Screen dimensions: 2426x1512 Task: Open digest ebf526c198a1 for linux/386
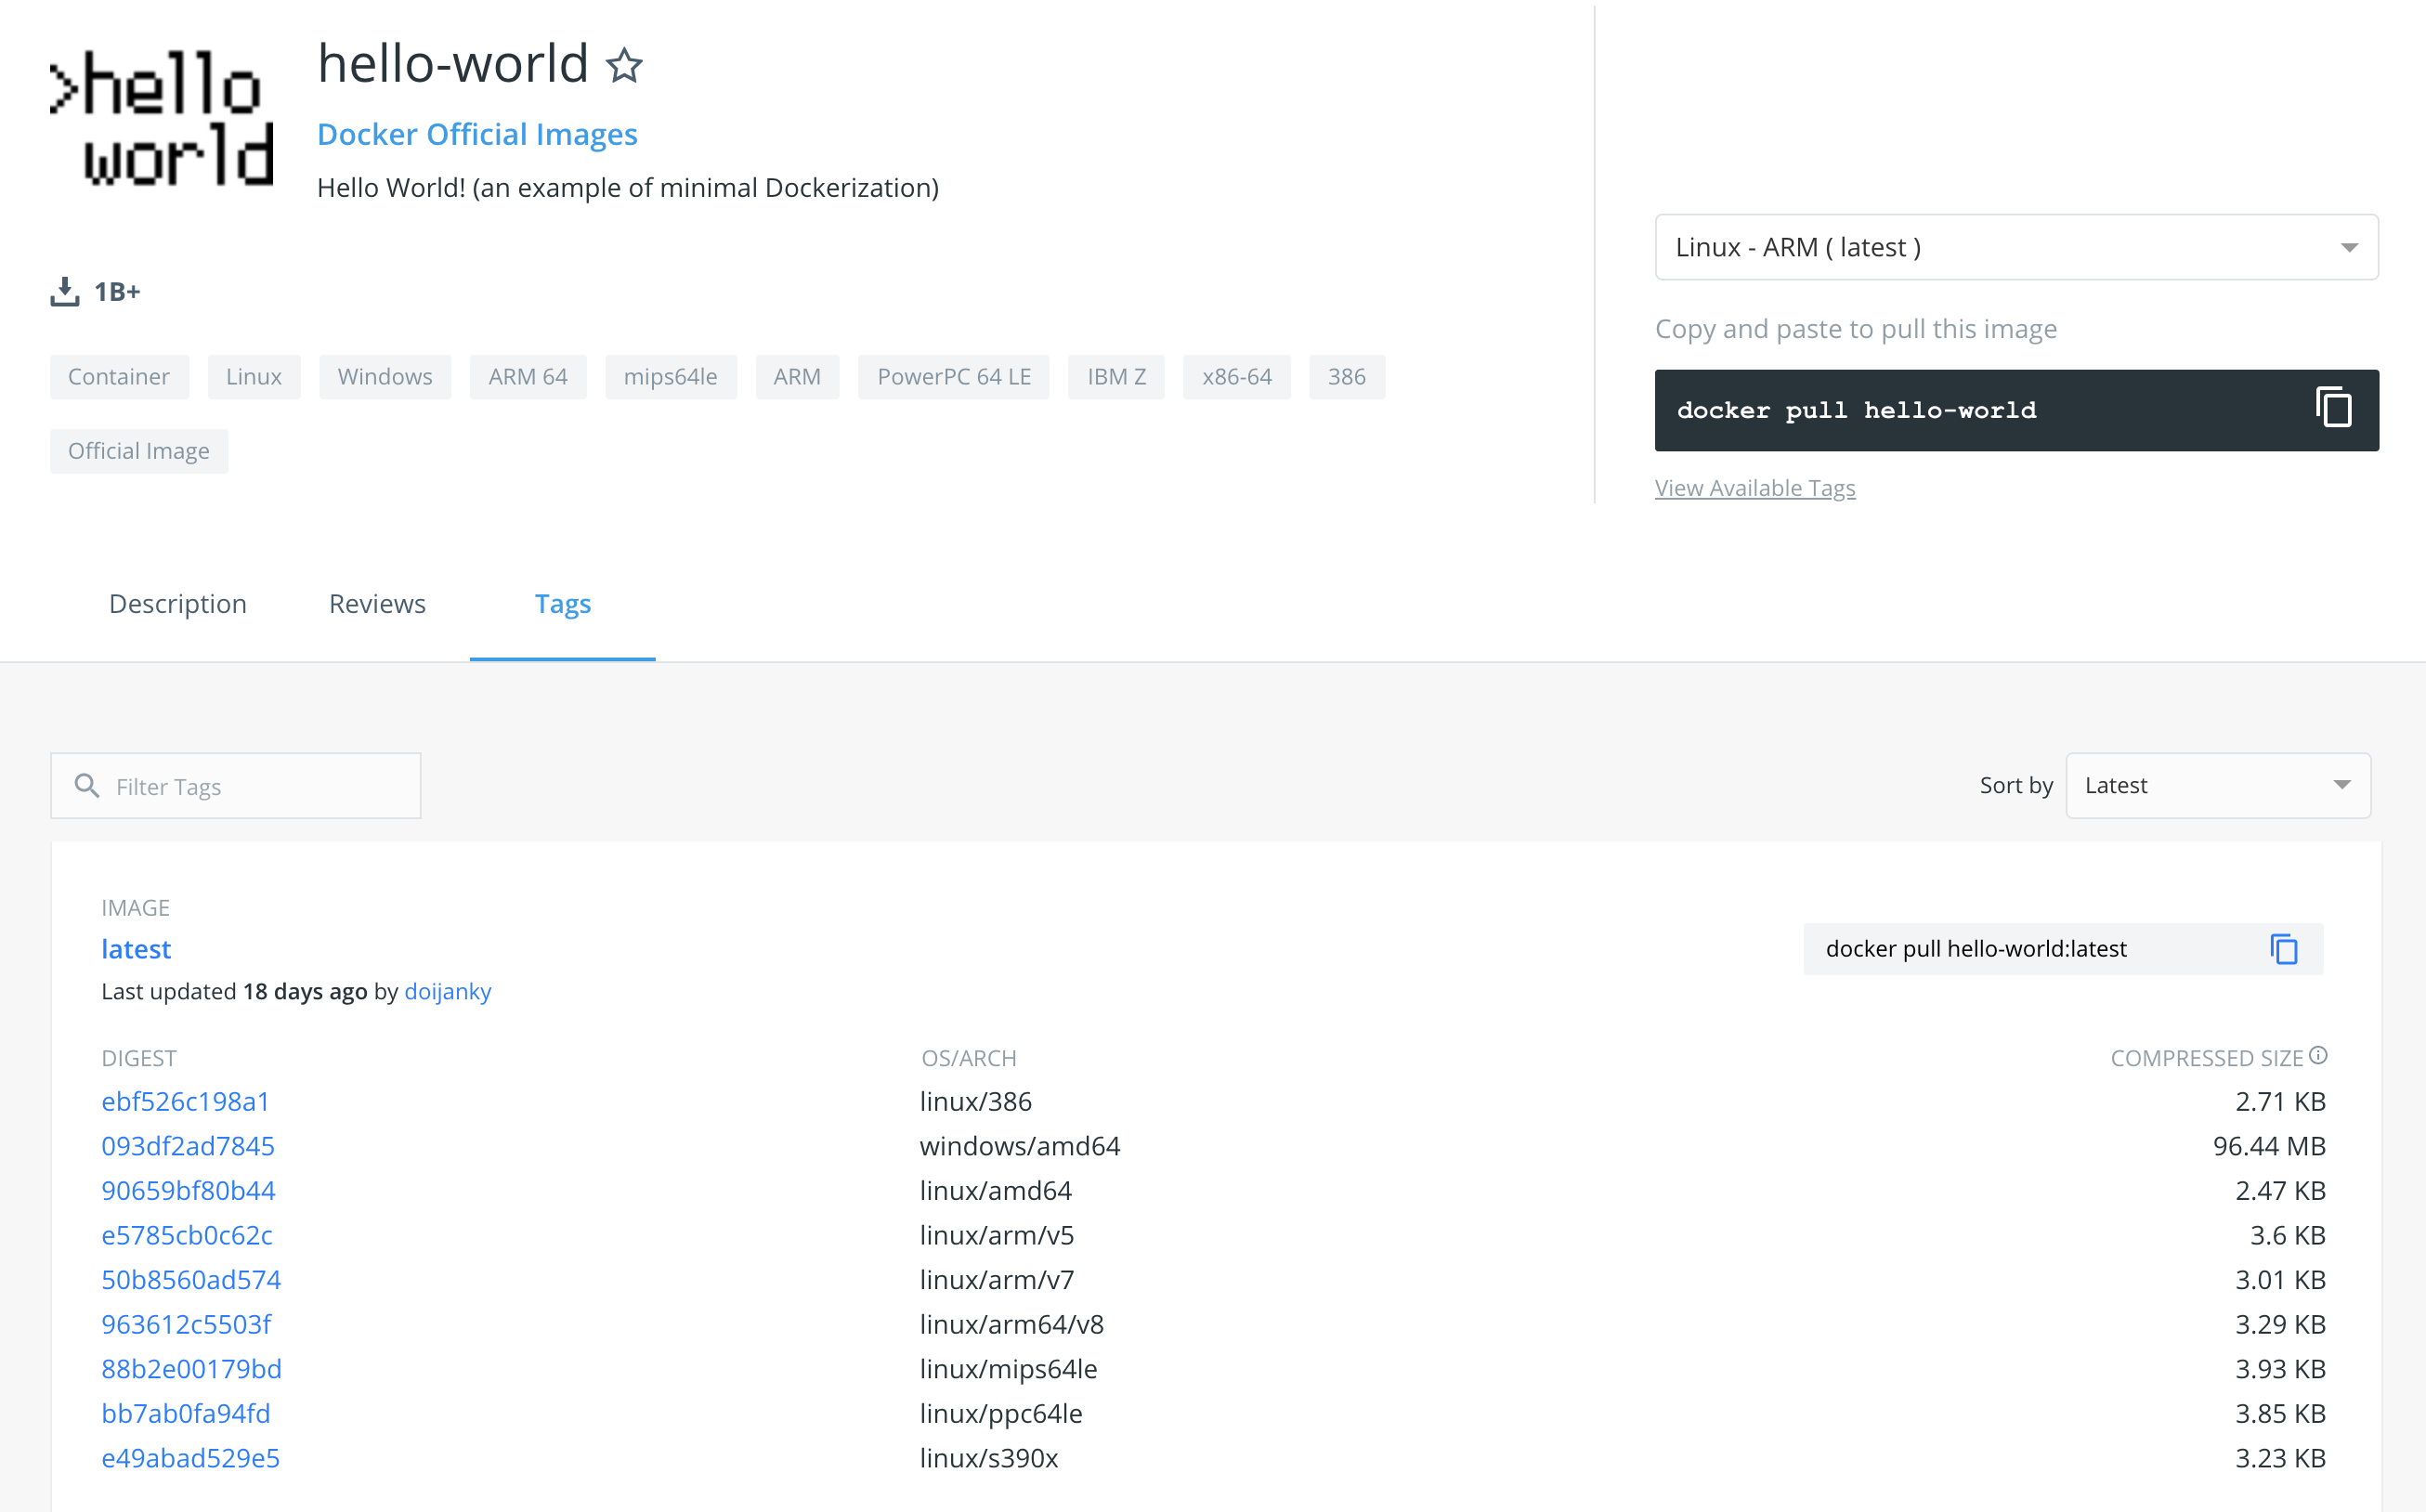(x=185, y=1101)
